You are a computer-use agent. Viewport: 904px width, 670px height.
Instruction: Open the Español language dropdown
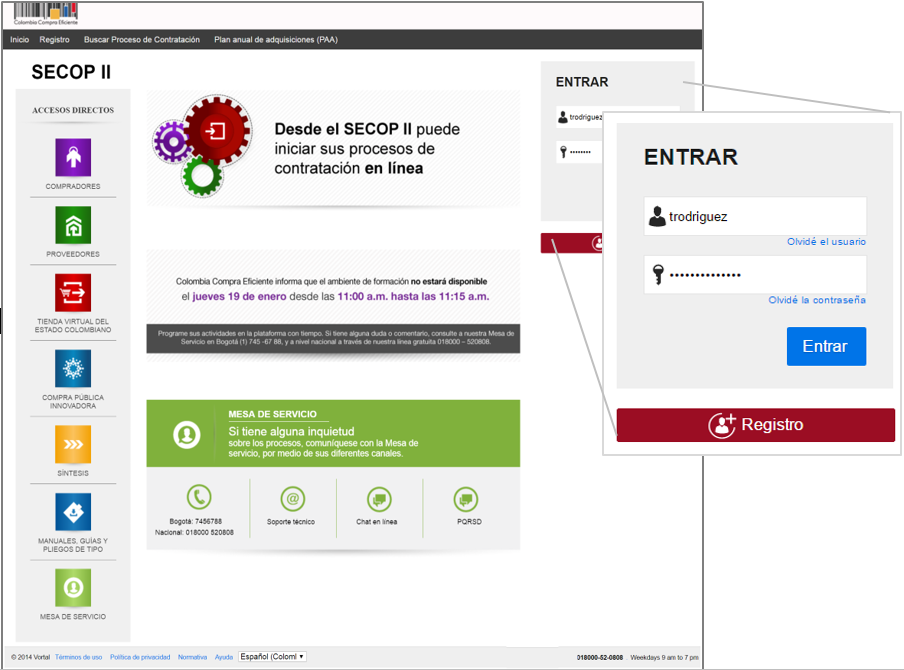[x=272, y=657]
